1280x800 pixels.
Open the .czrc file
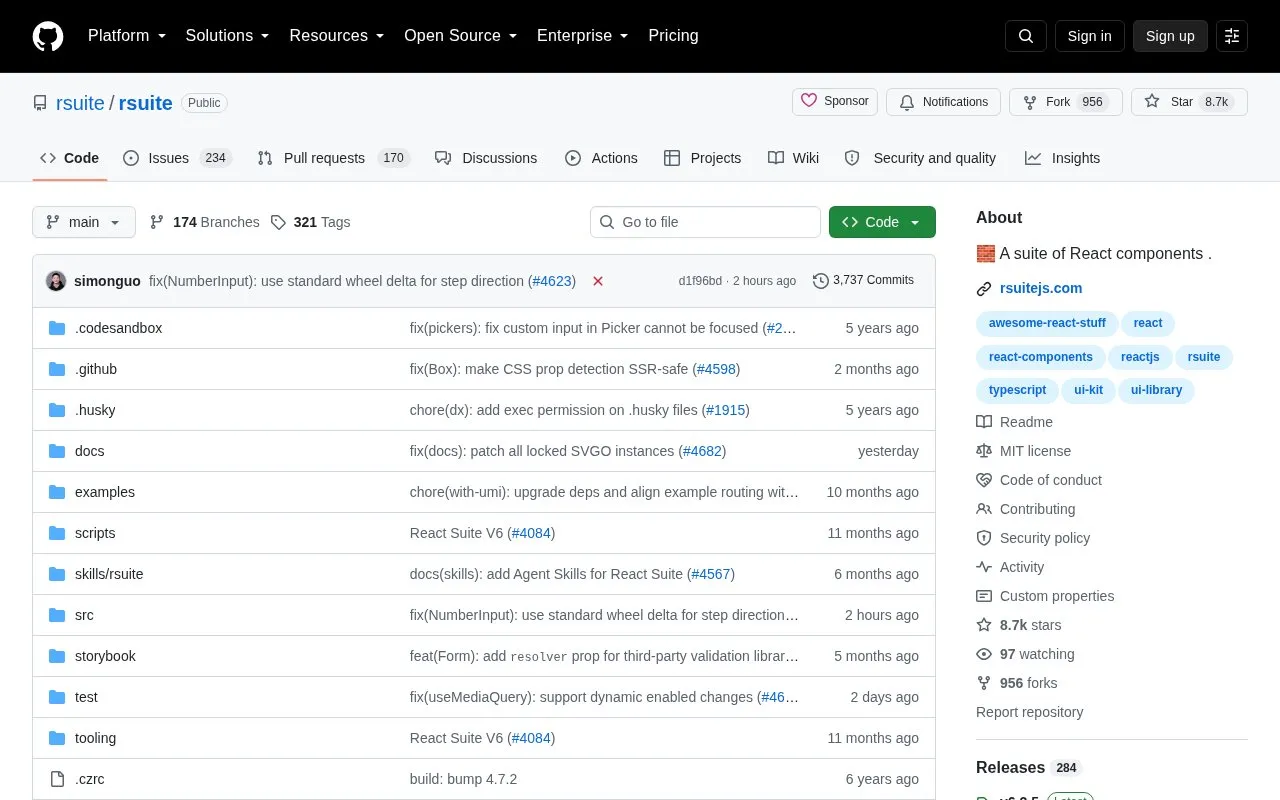pyautogui.click(x=89, y=779)
